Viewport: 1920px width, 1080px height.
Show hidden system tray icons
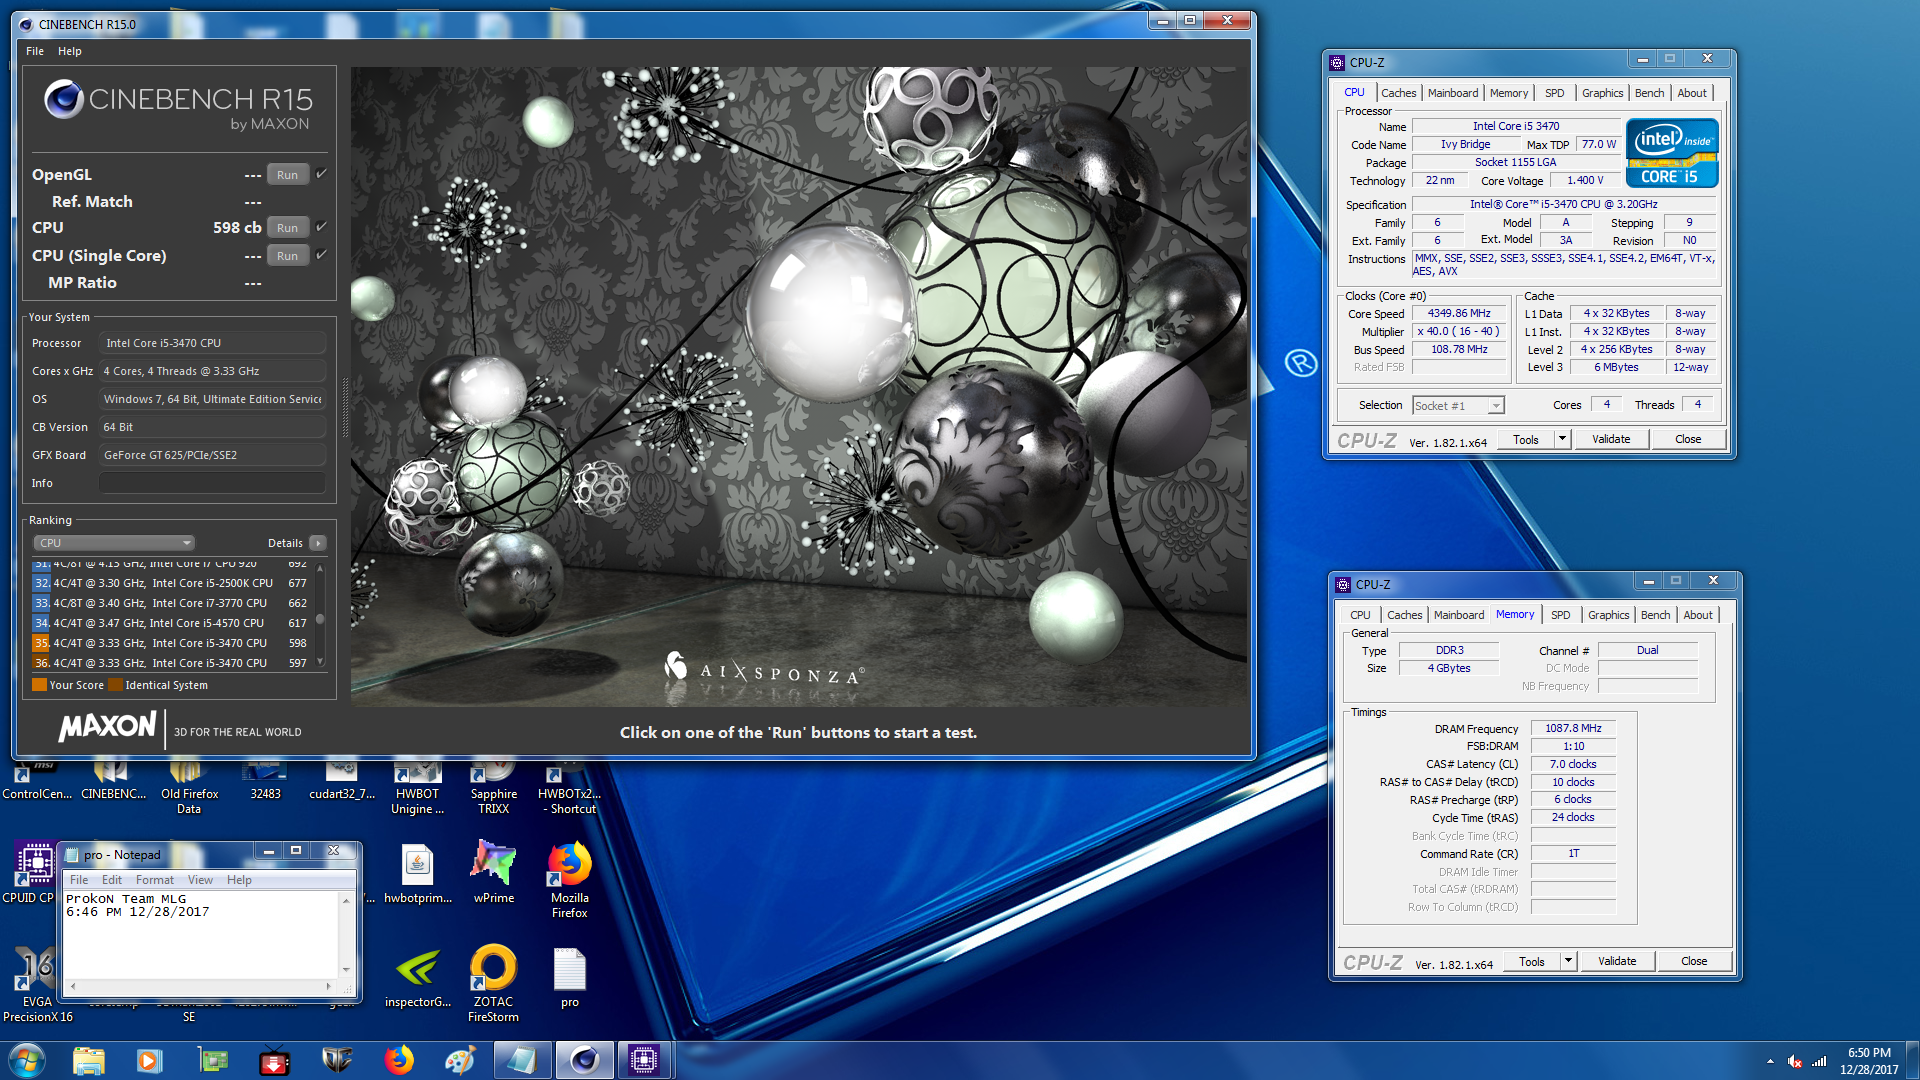pos(1770,1061)
